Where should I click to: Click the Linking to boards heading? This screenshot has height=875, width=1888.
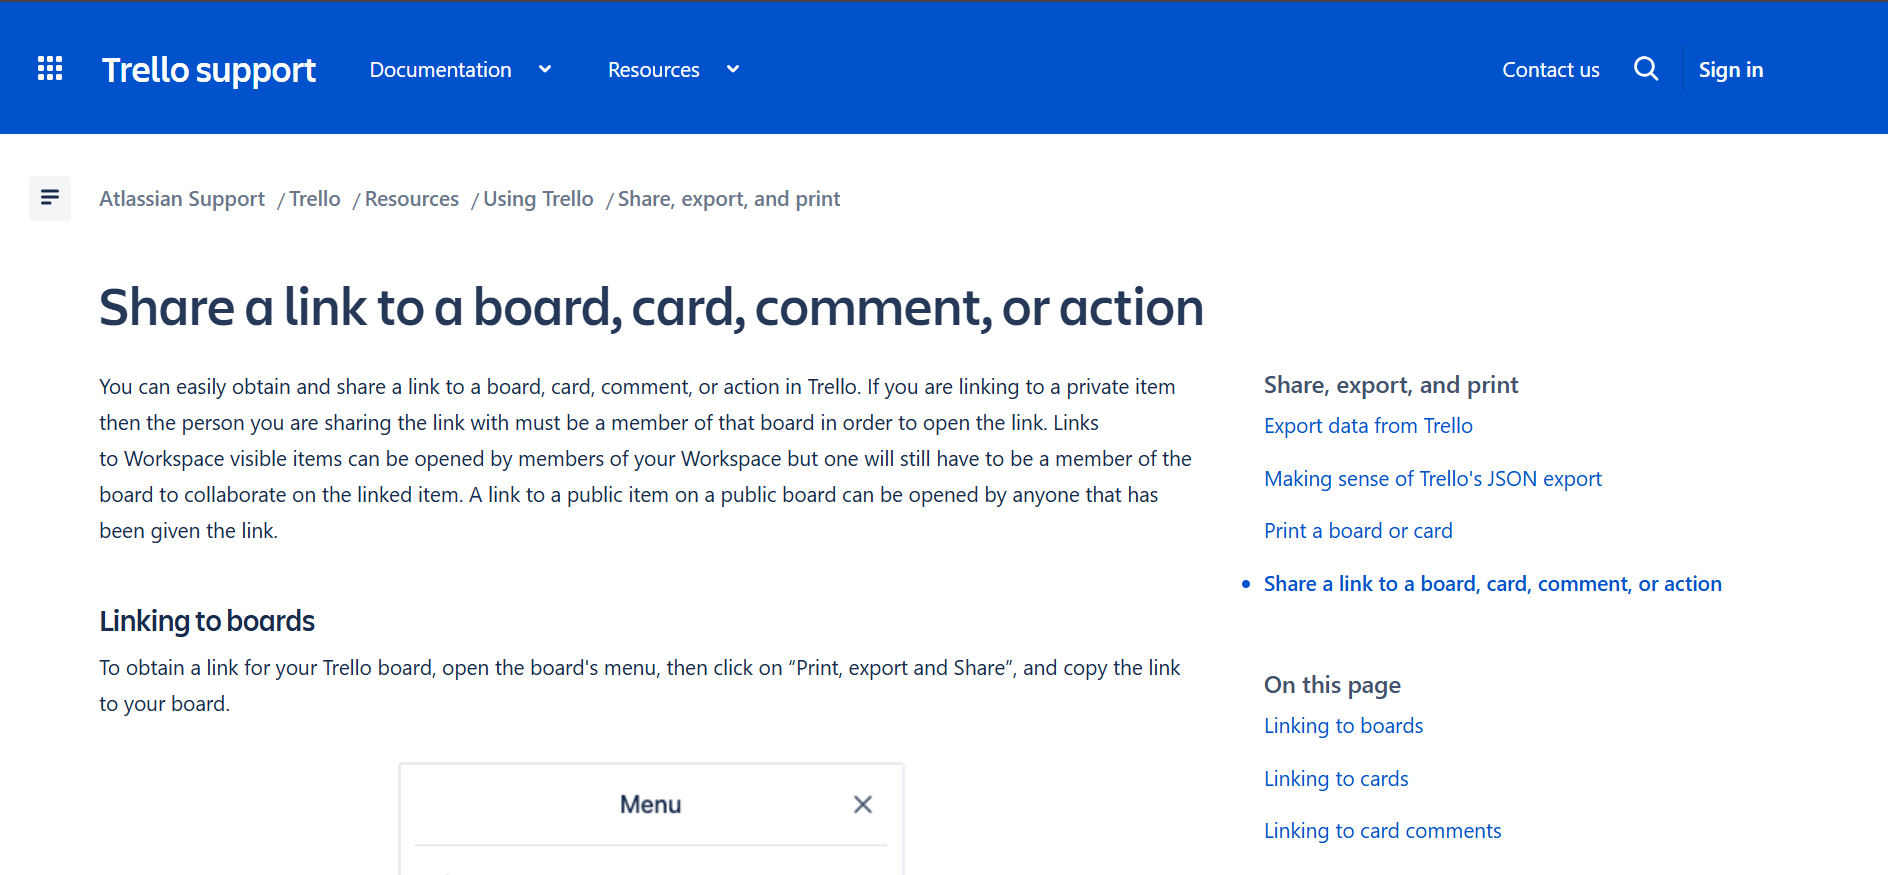coord(207,621)
